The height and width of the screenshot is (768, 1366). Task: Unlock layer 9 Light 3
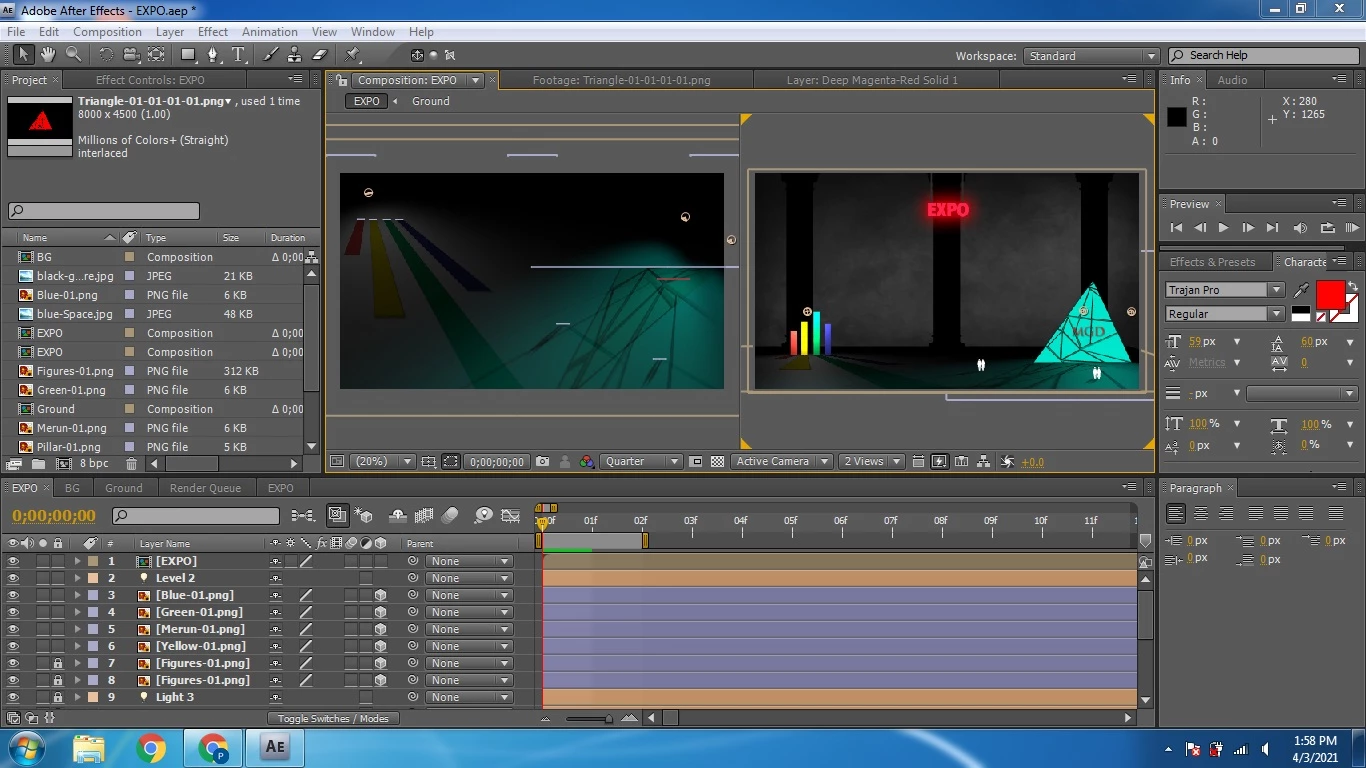tap(57, 697)
